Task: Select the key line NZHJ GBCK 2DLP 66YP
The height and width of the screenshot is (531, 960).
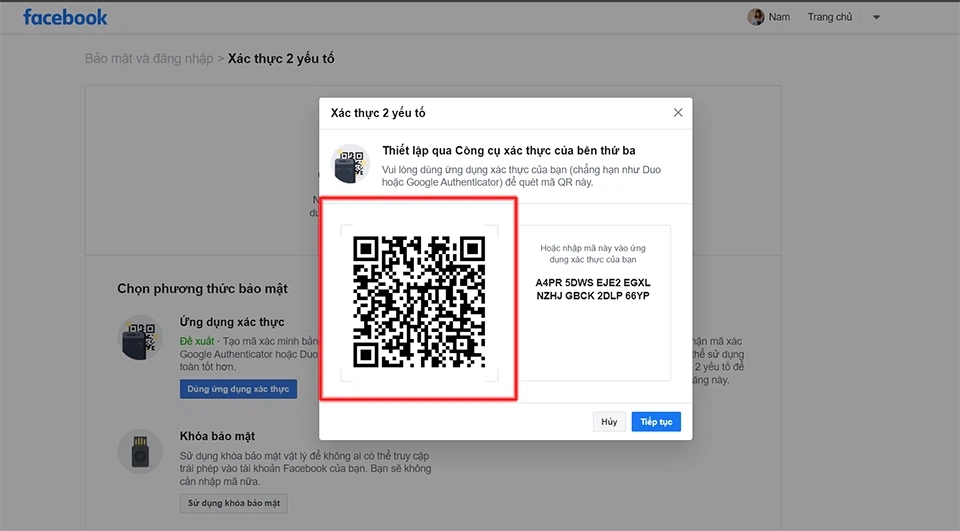Action: point(593,296)
